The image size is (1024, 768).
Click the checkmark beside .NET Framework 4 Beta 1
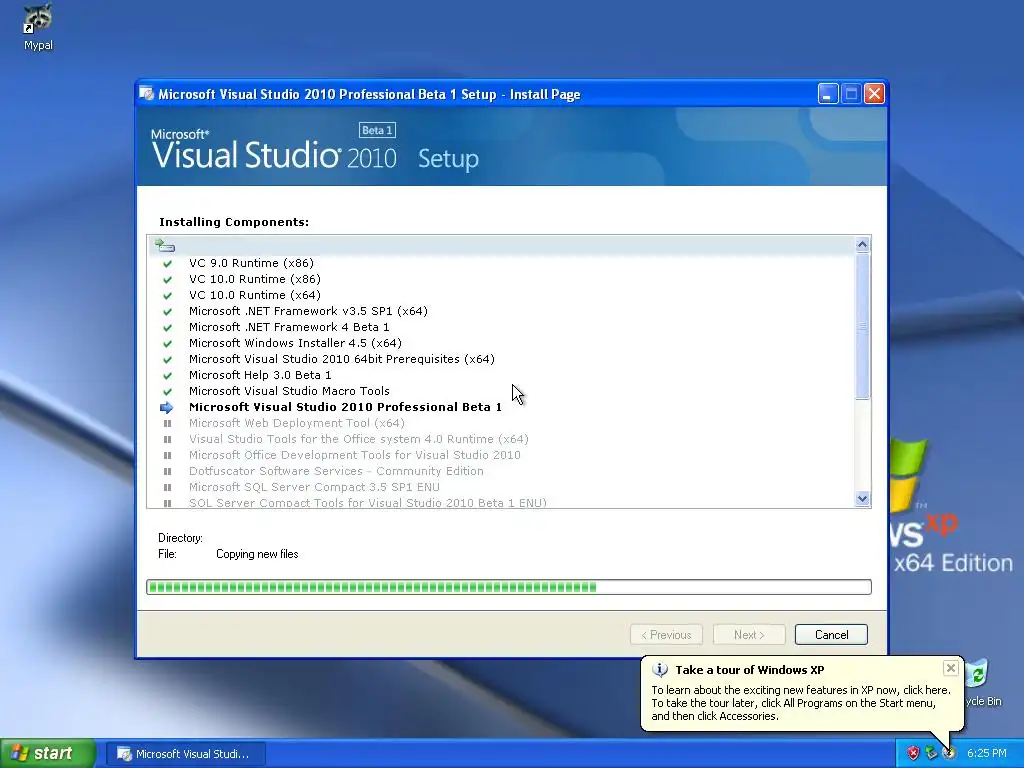[167, 328]
